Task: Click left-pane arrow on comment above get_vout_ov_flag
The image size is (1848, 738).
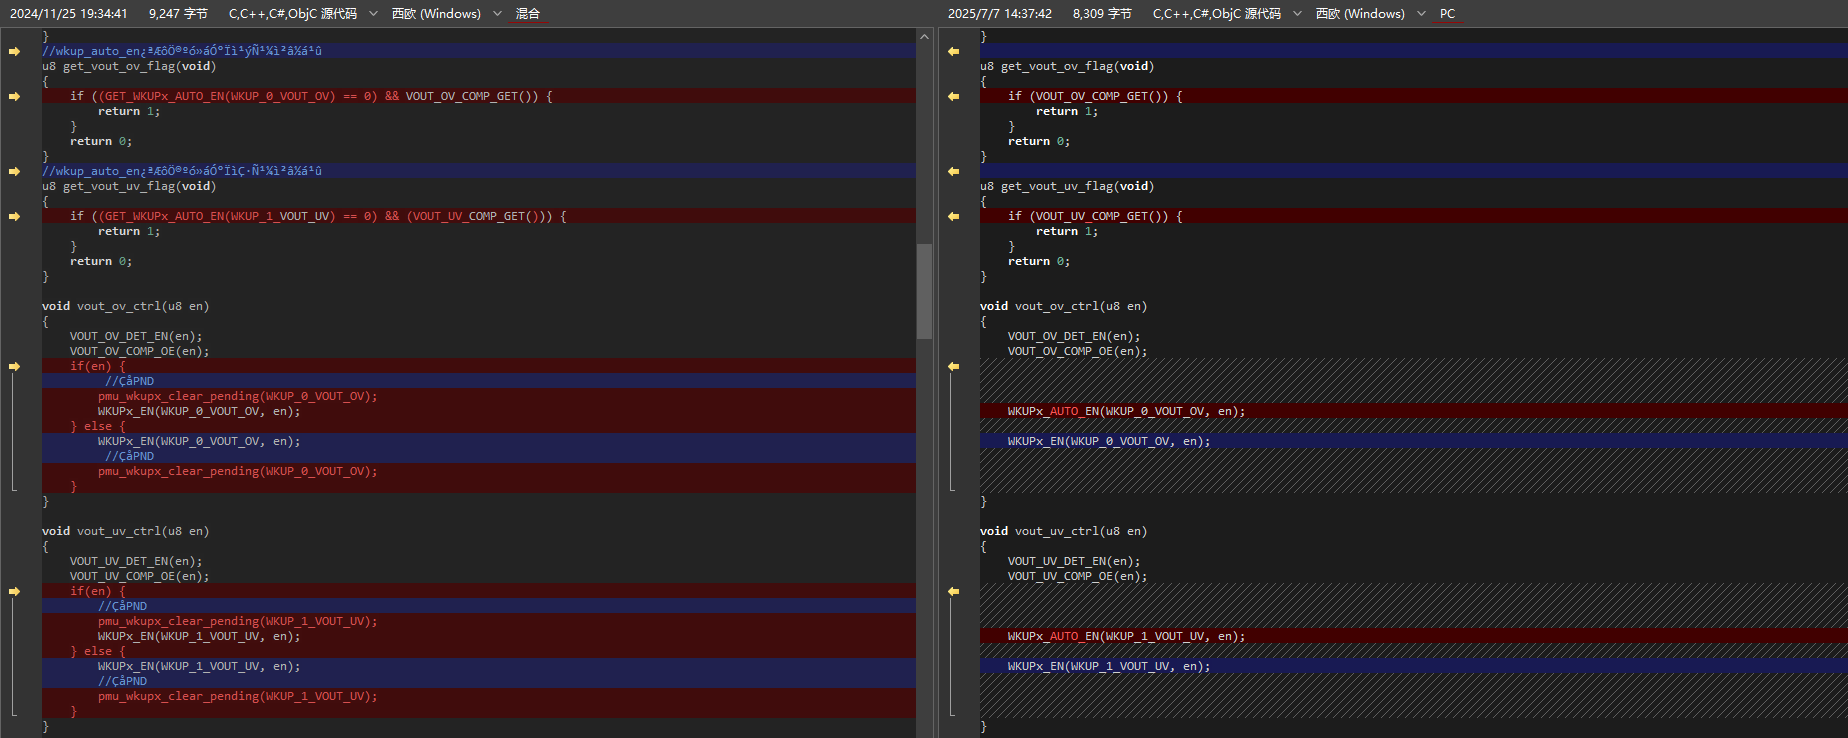Action: coord(14,51)
